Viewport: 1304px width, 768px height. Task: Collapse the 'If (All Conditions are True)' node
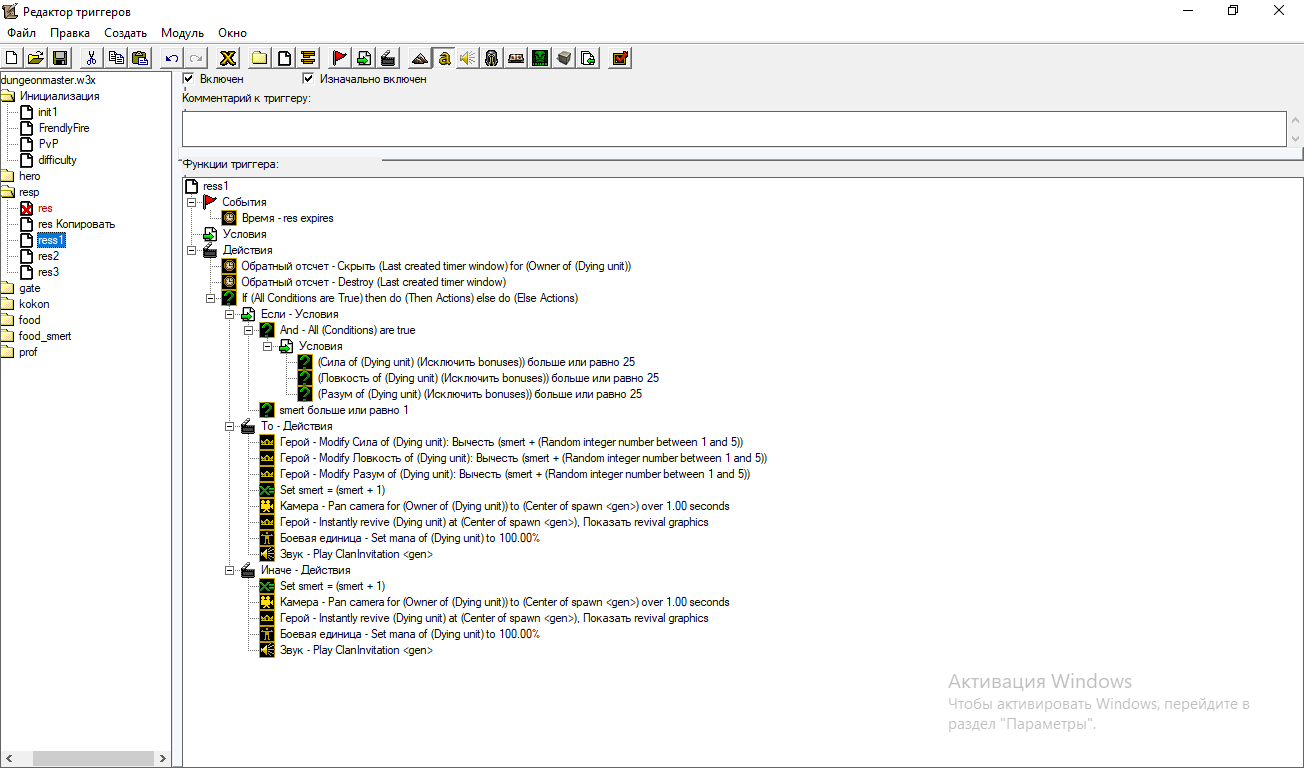210,298
